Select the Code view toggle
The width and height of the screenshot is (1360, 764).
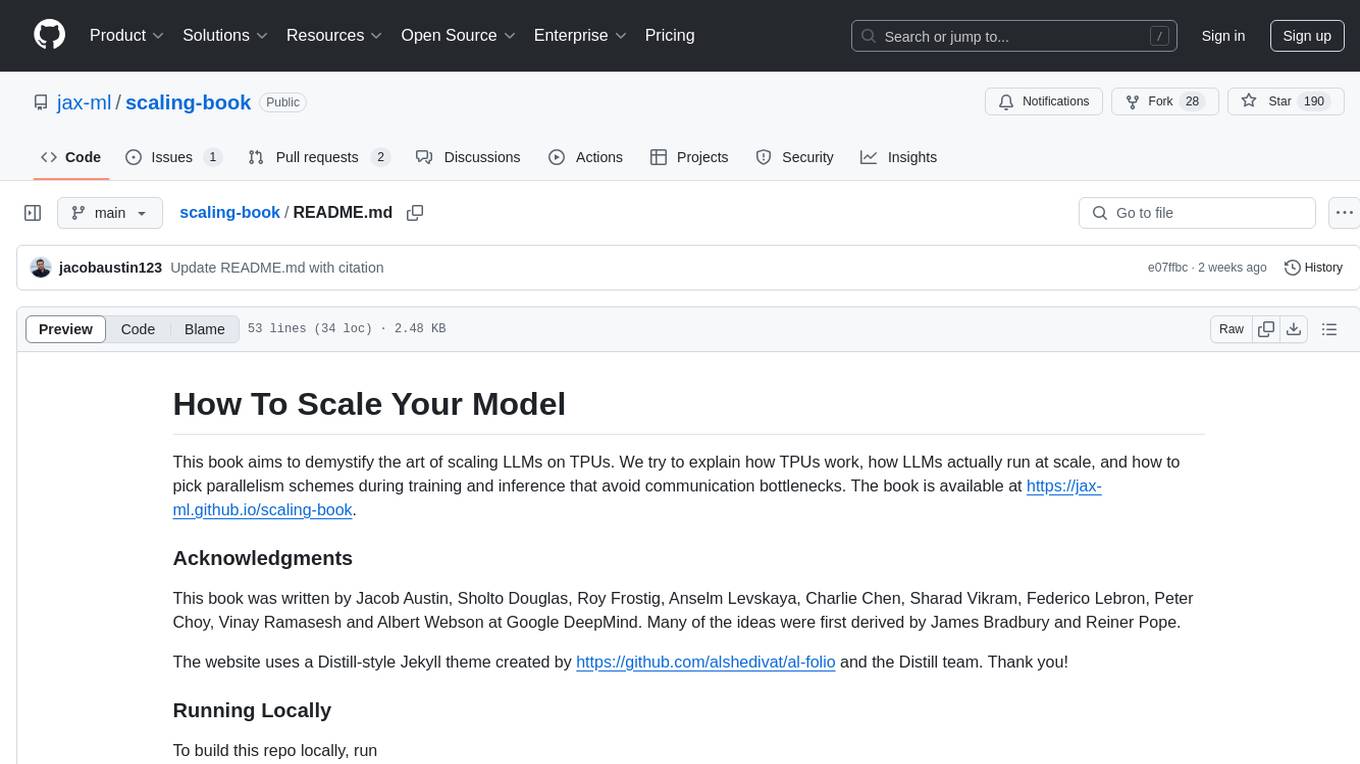pyautogui.click(x=138, y=329)
